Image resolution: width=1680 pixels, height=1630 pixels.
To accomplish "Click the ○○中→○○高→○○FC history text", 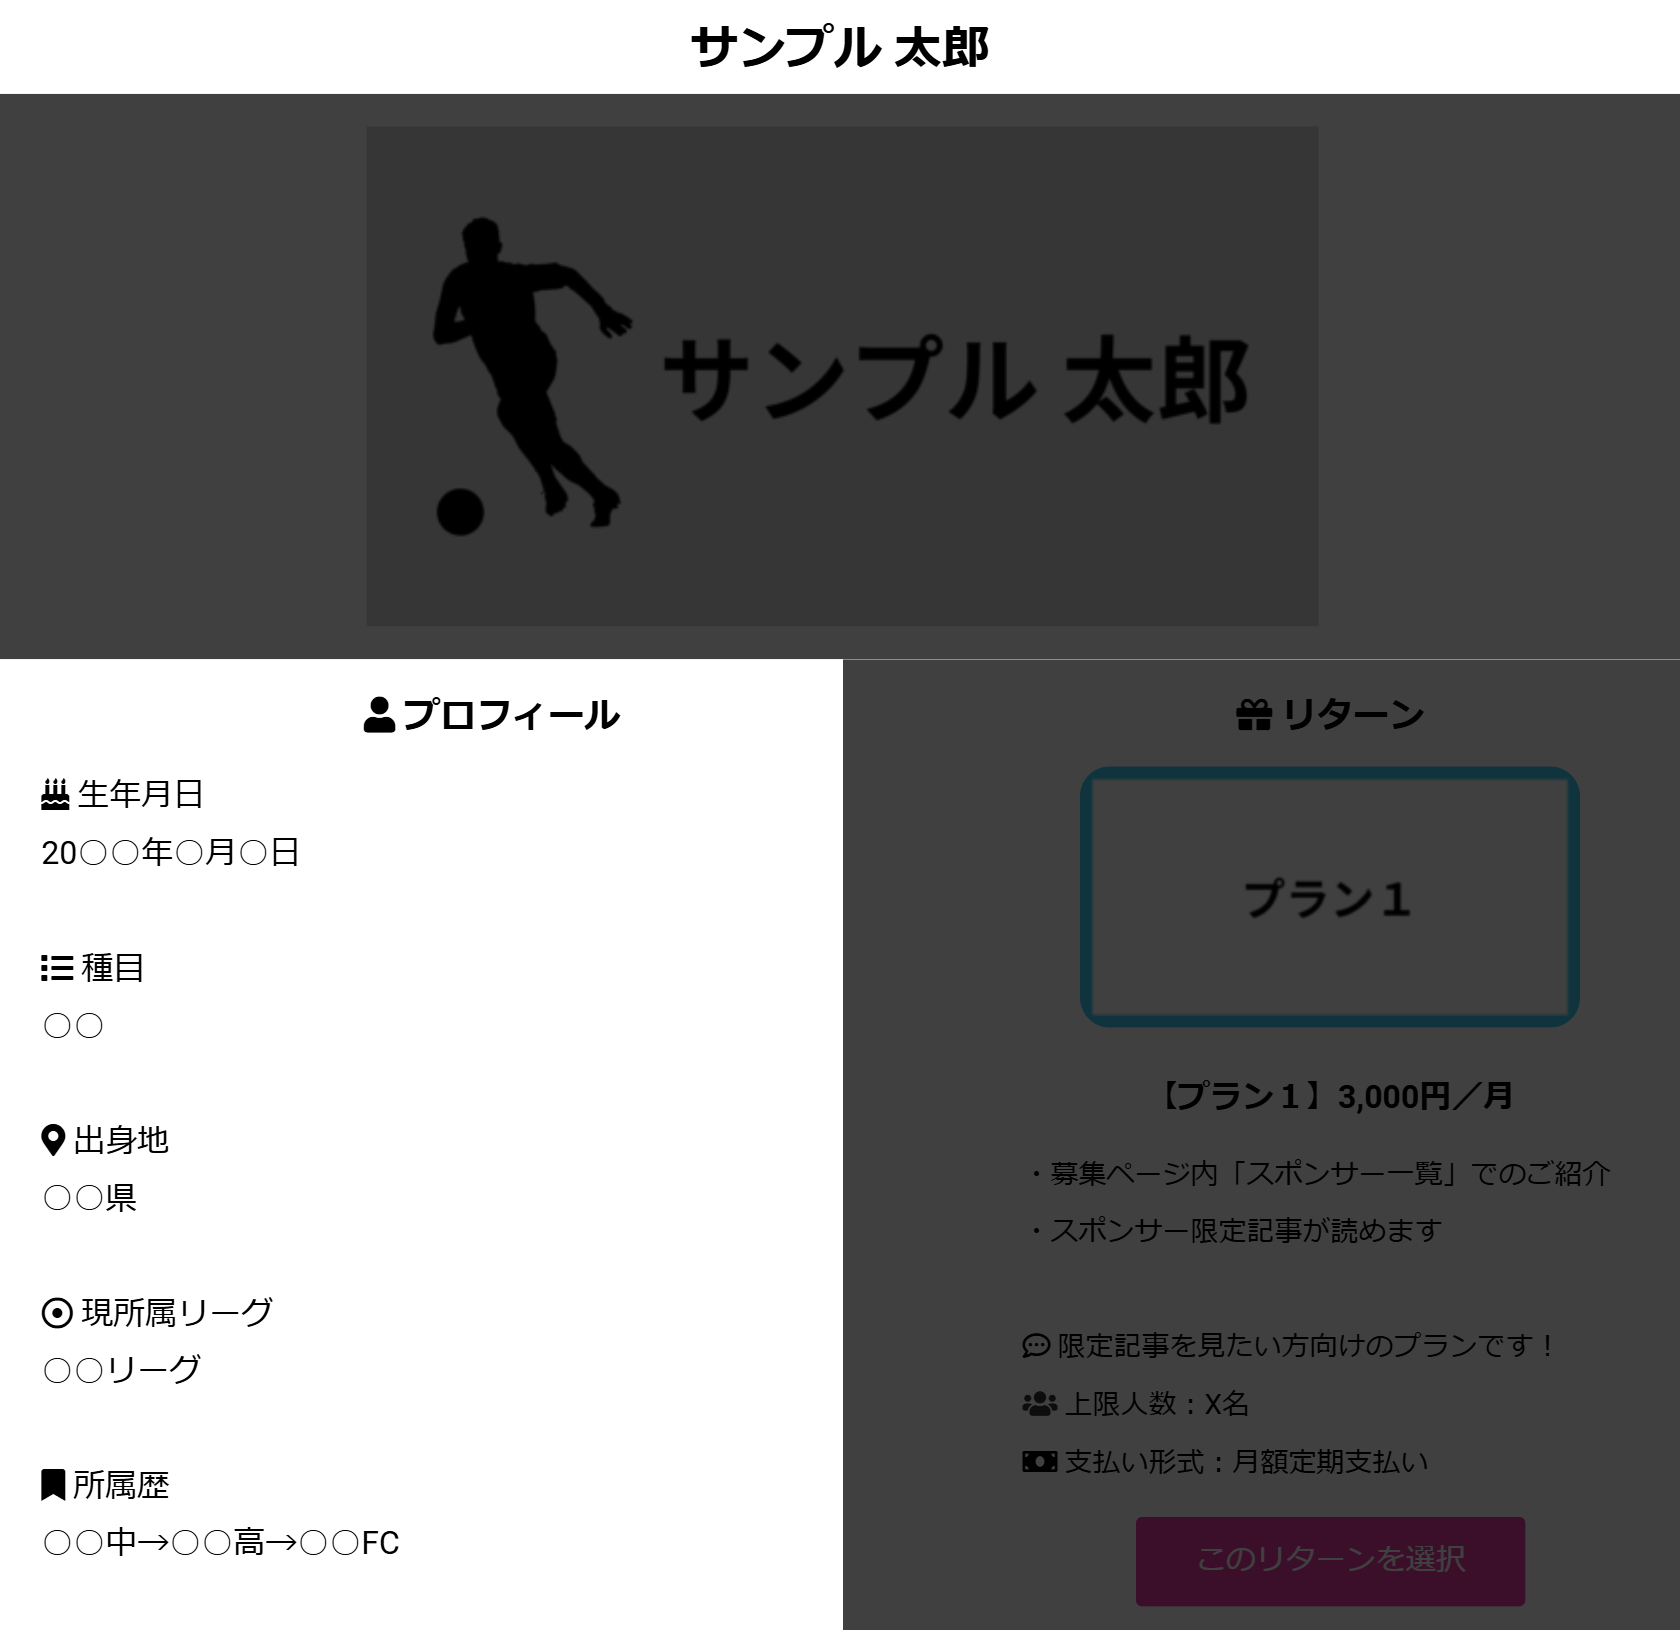I will (x=221, y=1543).
